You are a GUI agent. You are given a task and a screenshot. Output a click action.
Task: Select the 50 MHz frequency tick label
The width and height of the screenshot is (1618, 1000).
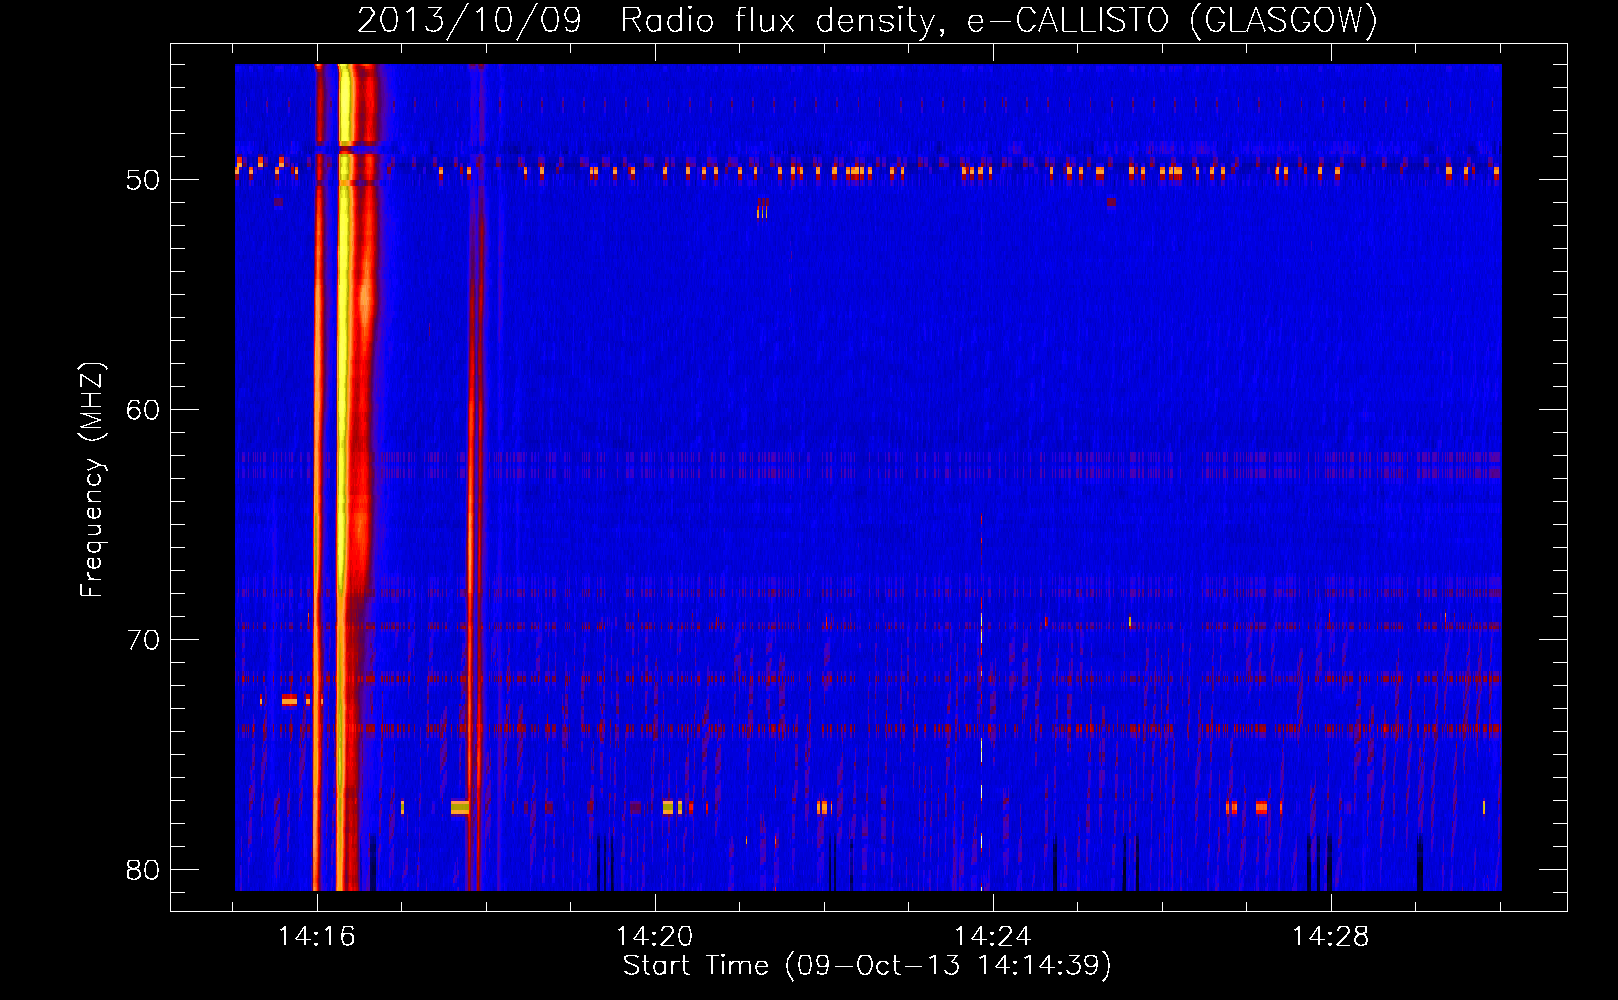point(143,180)
